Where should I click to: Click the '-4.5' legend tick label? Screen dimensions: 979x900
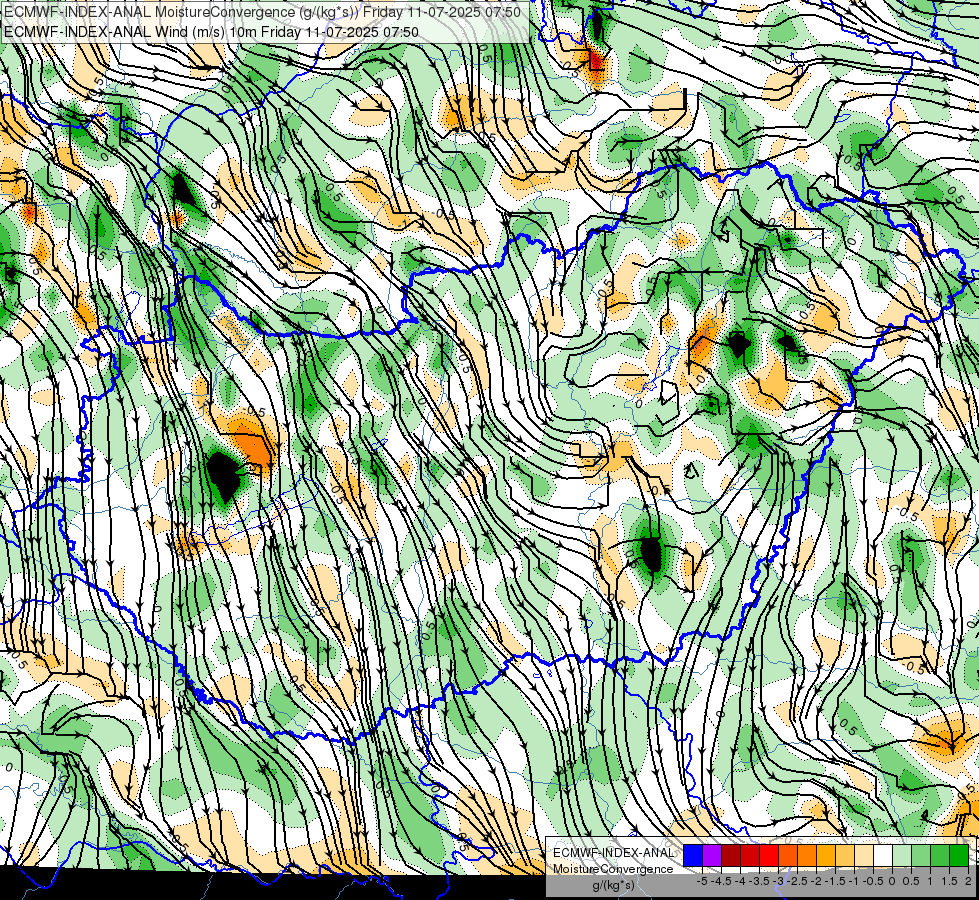721,881
